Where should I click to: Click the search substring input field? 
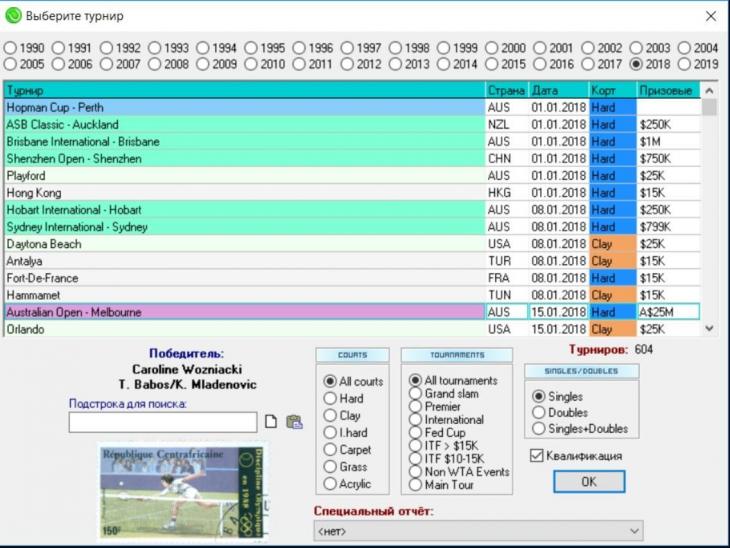pyautogui.click(x=162, y=422)
